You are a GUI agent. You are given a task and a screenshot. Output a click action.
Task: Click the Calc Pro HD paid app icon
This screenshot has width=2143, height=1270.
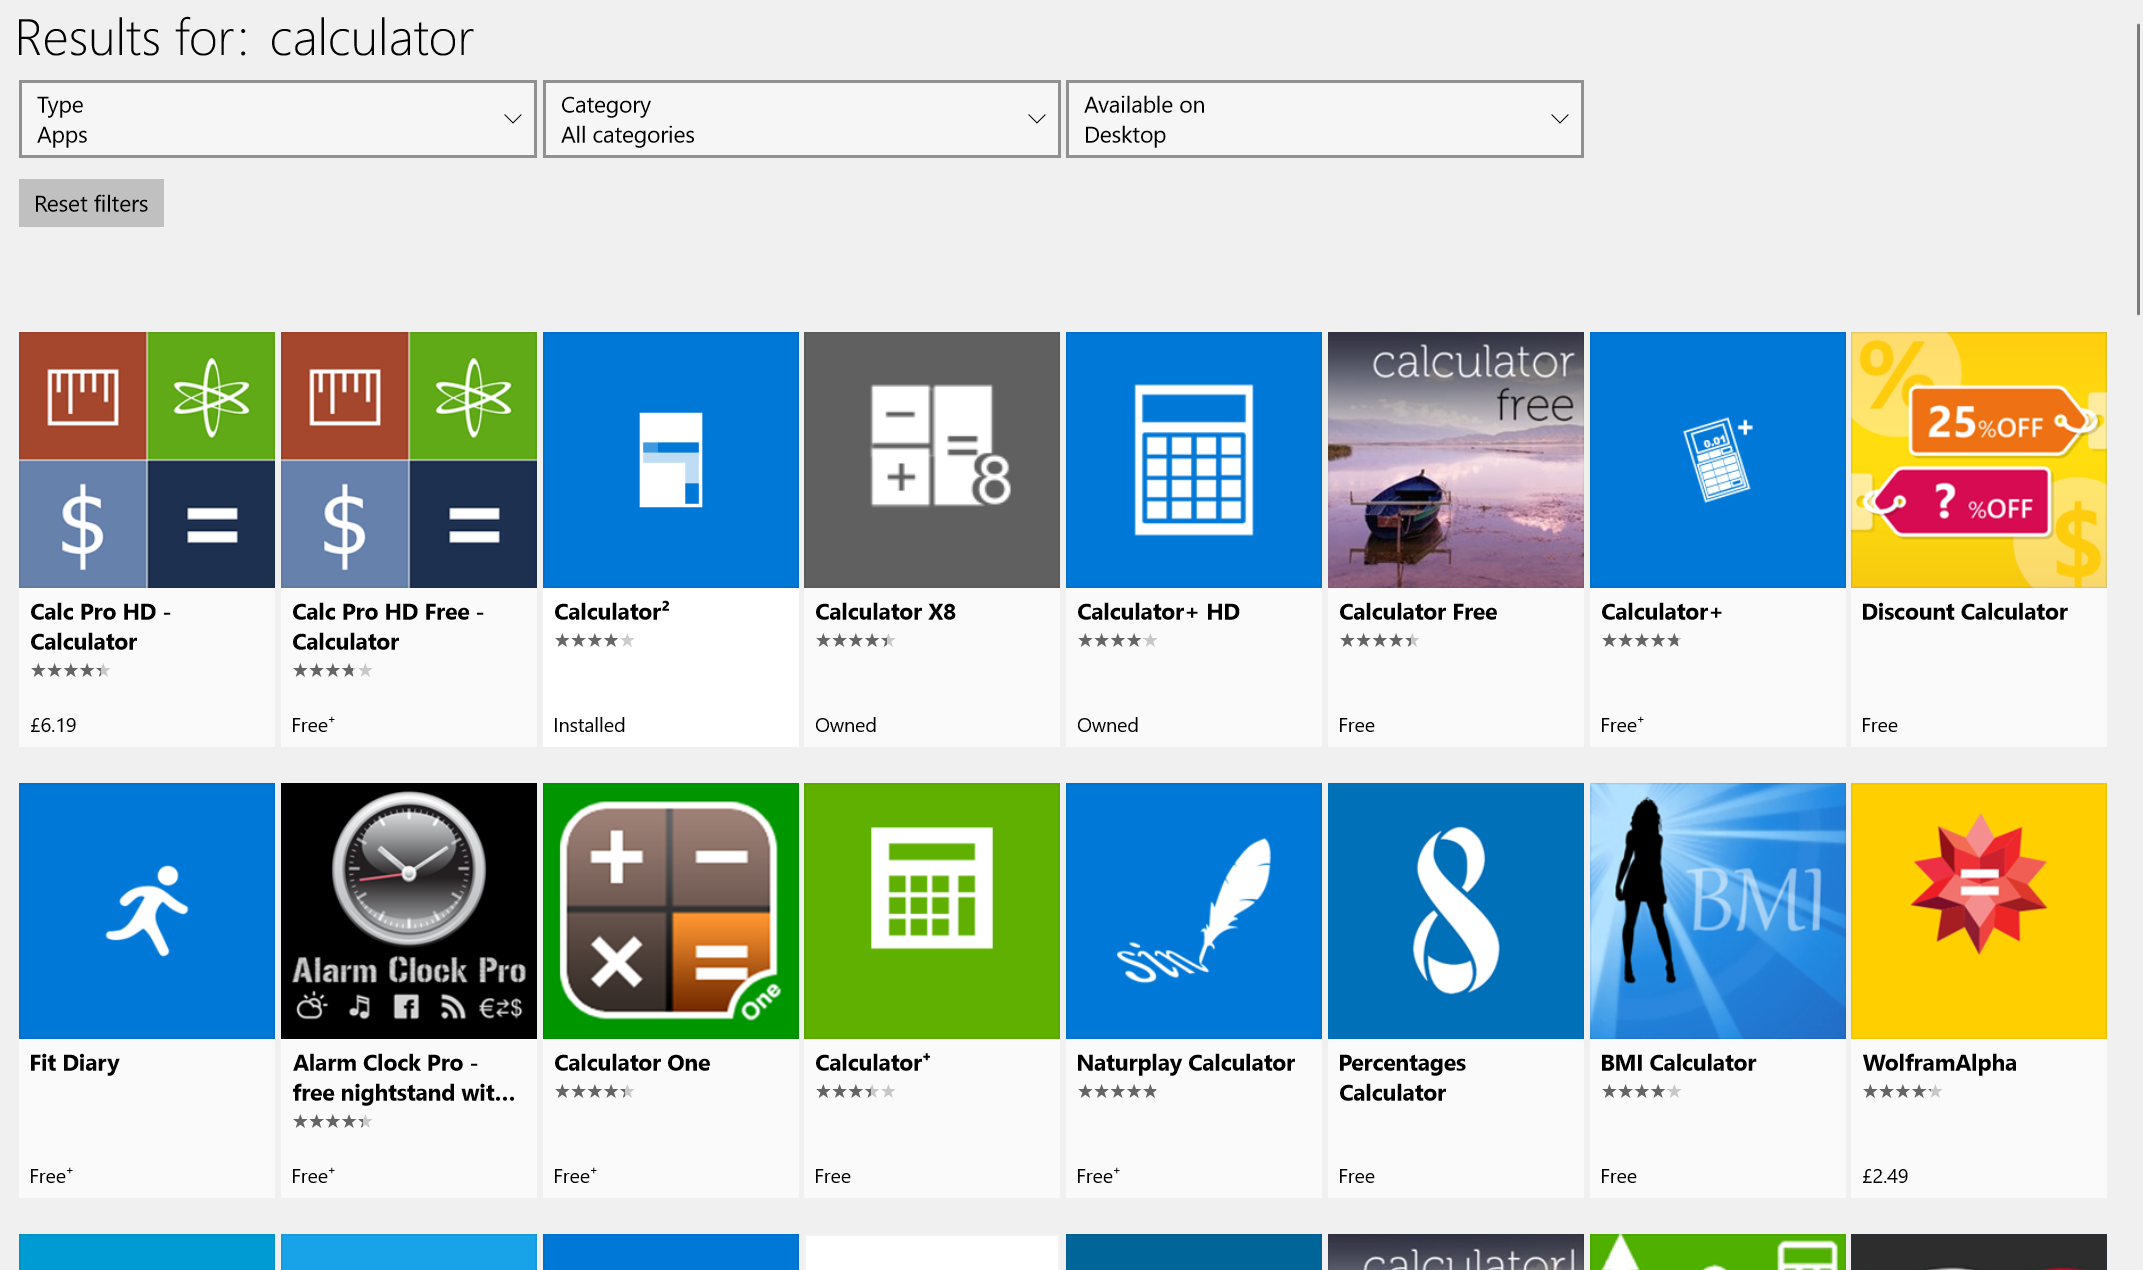click(146, 459)
